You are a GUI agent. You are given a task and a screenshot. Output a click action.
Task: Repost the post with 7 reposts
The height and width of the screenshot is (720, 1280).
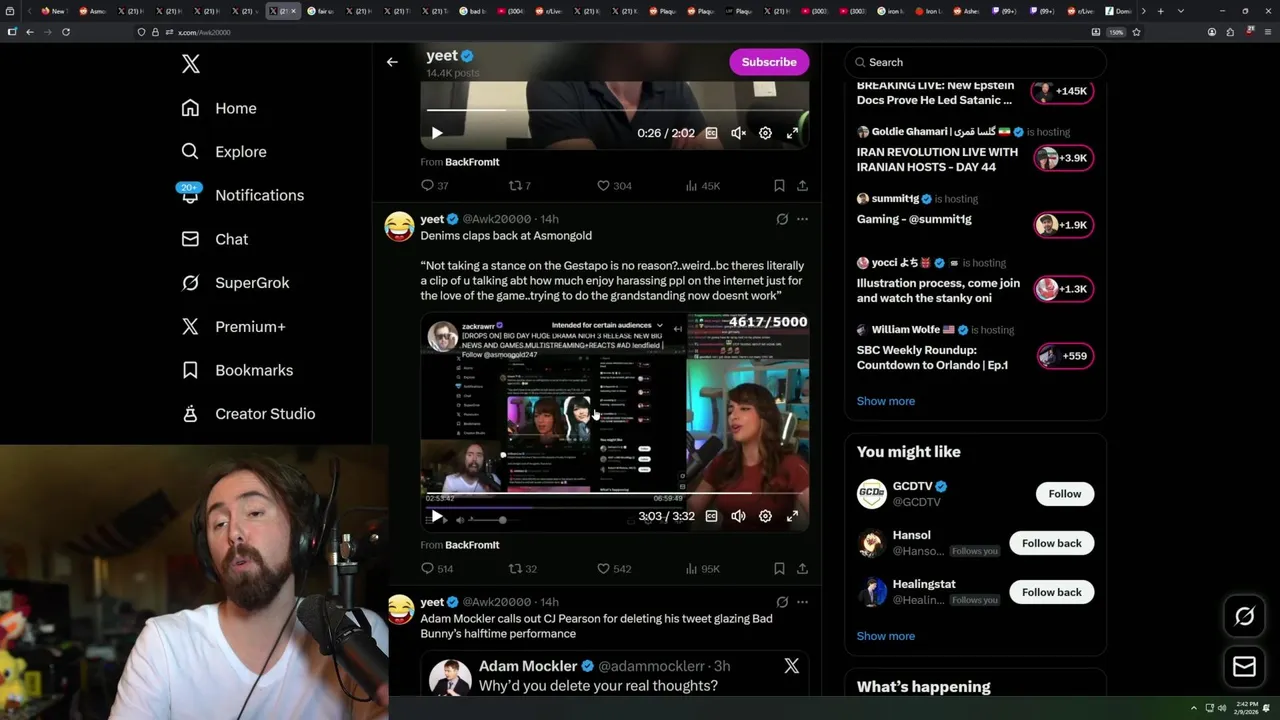(x=520, y=186)
